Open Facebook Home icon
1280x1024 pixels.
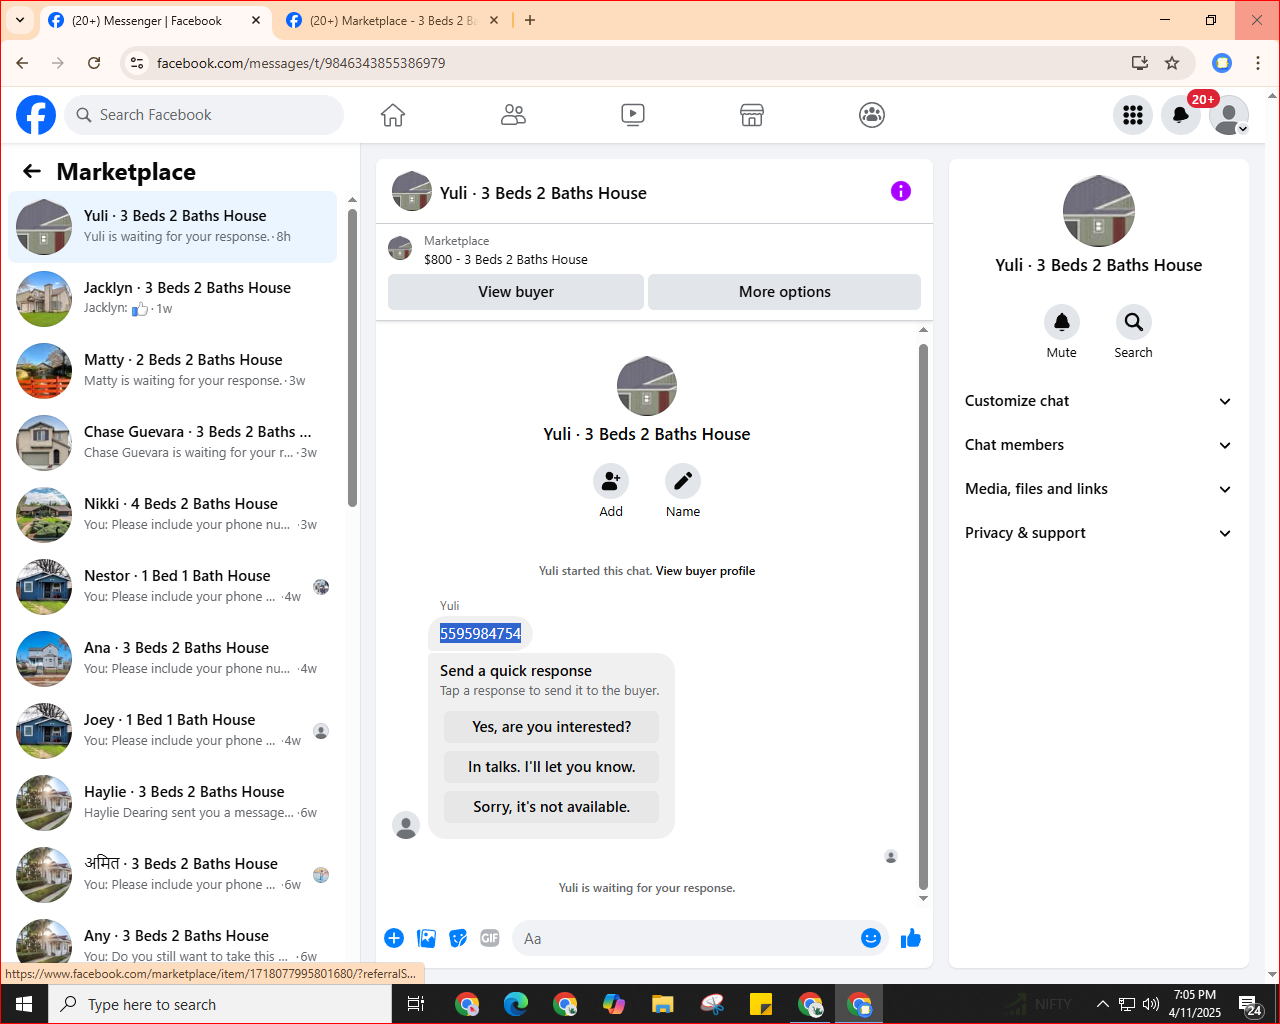(x=393, y=115)
